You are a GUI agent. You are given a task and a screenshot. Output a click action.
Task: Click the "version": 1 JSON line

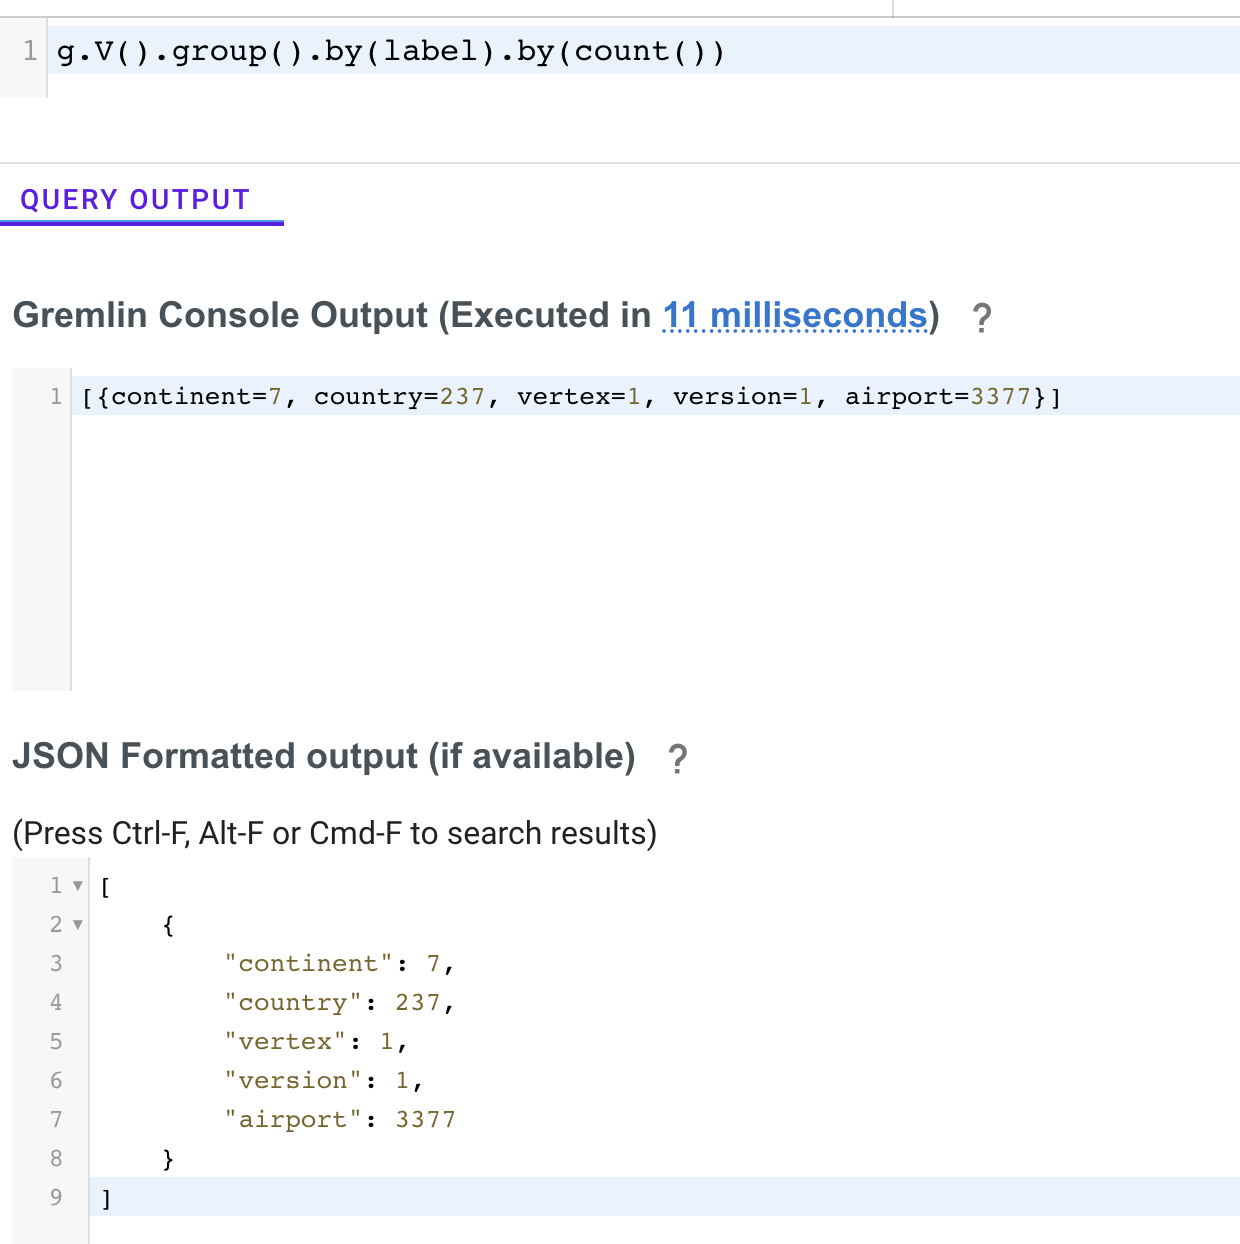click(324, 1080)
